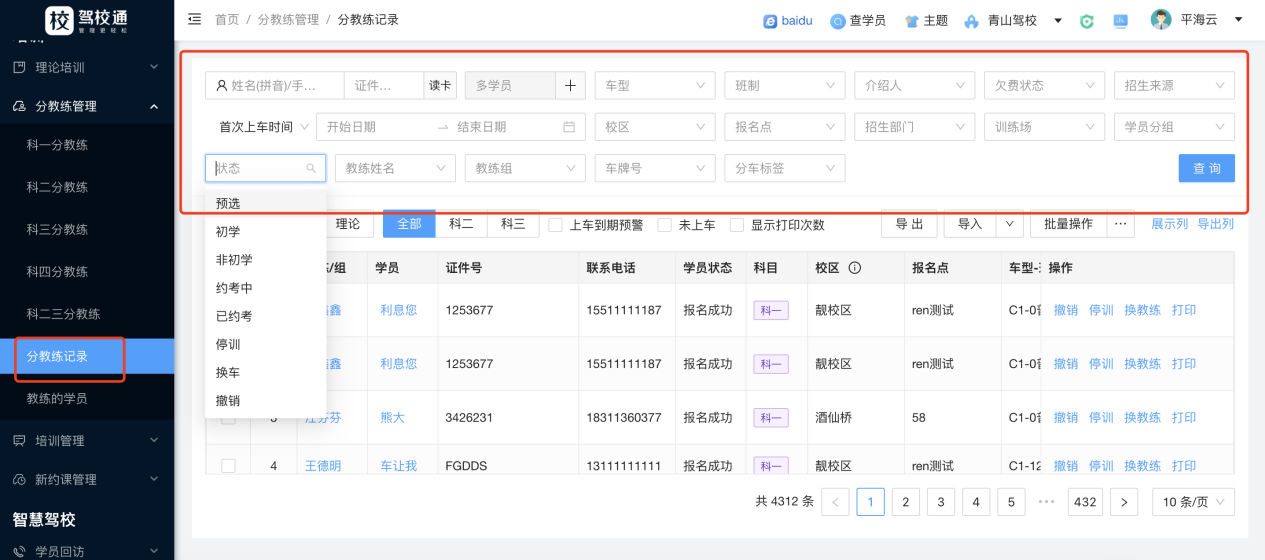Click the blue 查询 button
The height and width of the screenshot is (560, 1265).
coord(1206,168)
